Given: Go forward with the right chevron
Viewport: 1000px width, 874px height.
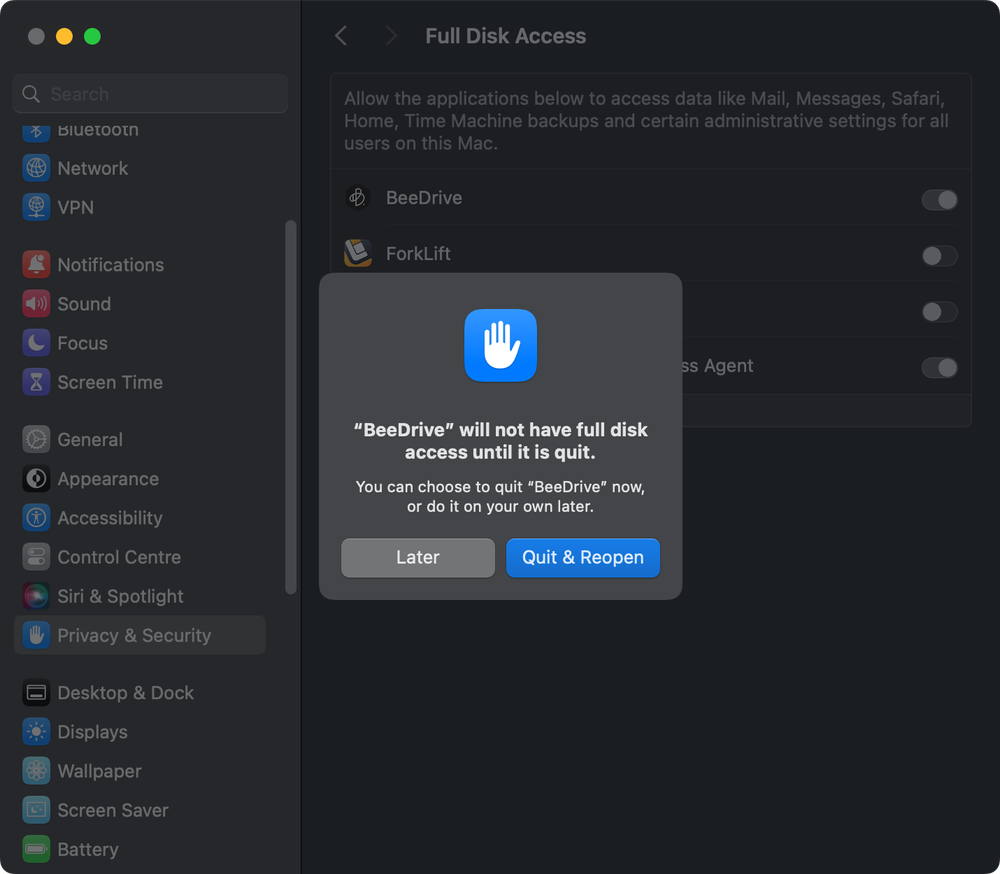Looking at the screenshot, I should [x=391, y=36].
